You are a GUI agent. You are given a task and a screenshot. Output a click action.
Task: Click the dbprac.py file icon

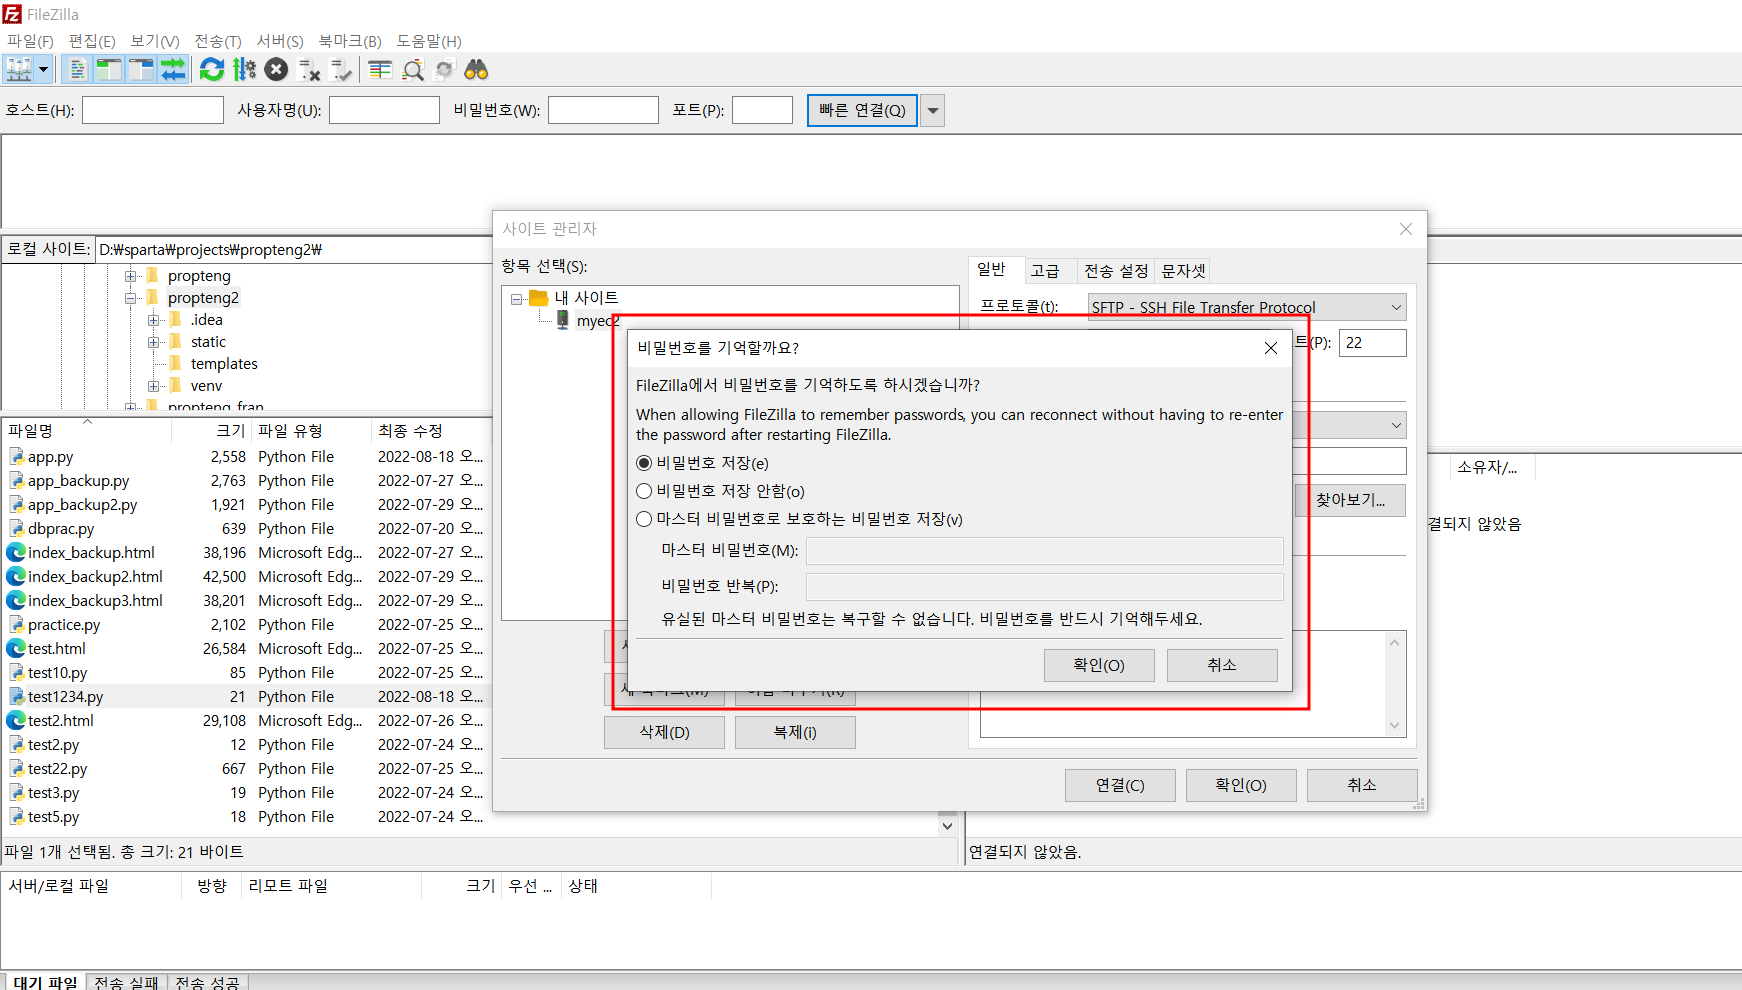pos(17,528)
